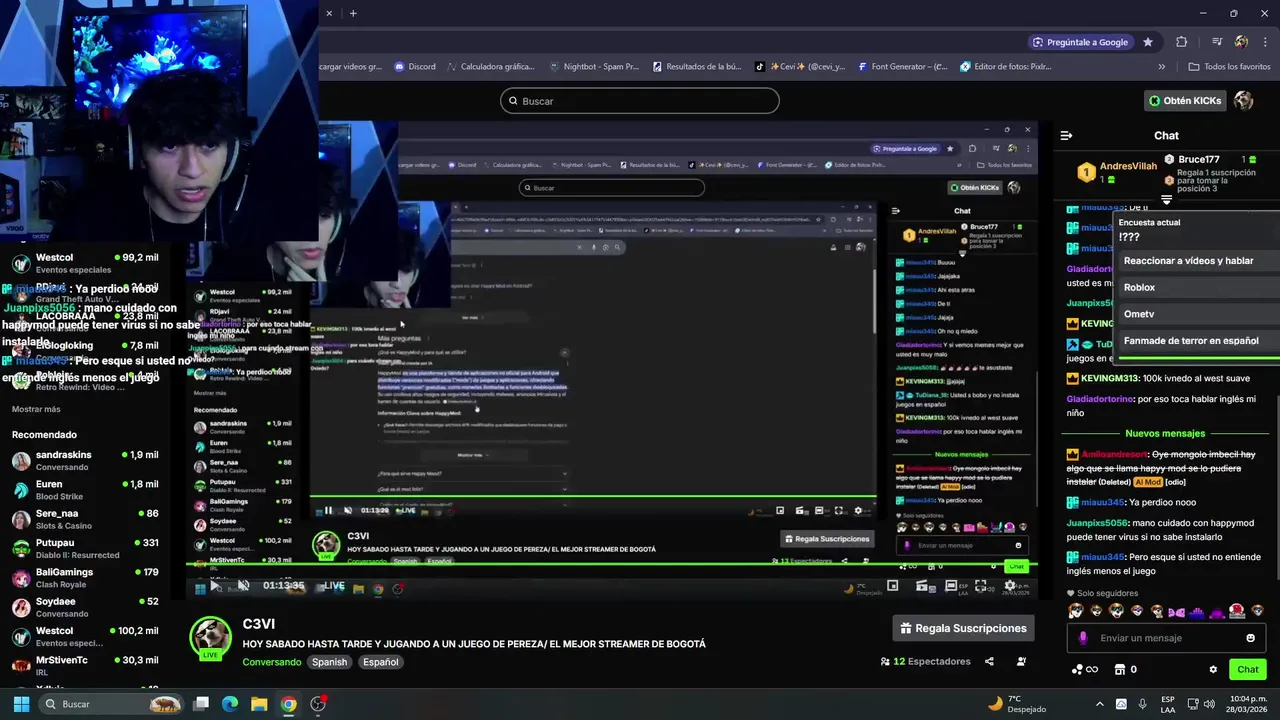Open Task View on the taskbar
The height and width of the screenshot is (720, 1280).
(201, 704)
